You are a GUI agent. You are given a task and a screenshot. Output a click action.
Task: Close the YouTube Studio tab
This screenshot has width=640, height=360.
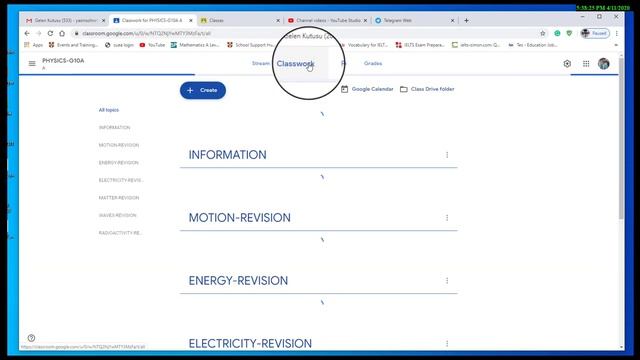tap(365, 20)
